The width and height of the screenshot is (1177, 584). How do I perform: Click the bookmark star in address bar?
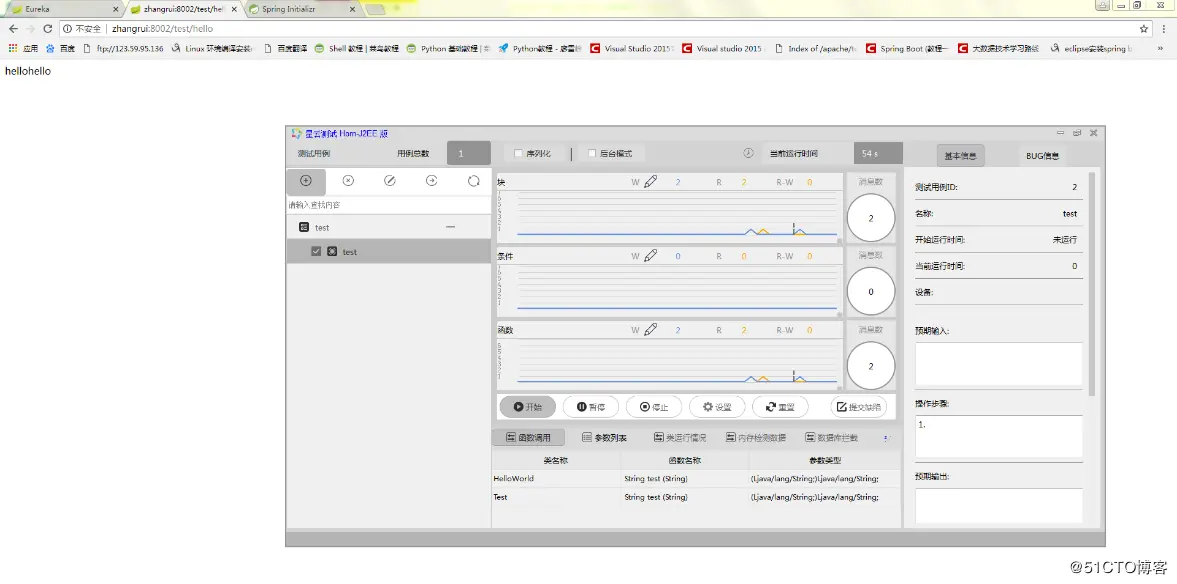pos(1144,29)
